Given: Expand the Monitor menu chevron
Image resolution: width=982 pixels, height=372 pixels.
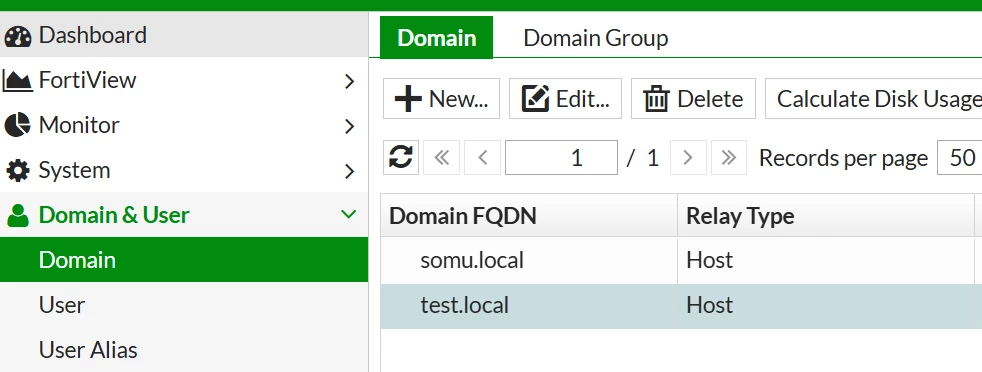Looking at the screenshot, I should click(349, 126).
